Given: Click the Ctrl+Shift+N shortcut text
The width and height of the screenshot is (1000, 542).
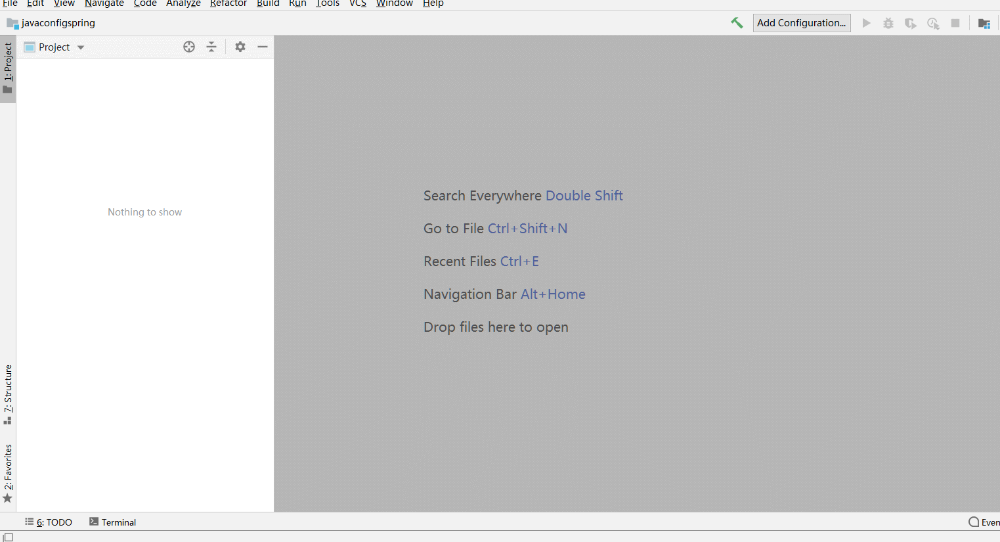Looking at the screenshot, I should [x=527, y=228].
